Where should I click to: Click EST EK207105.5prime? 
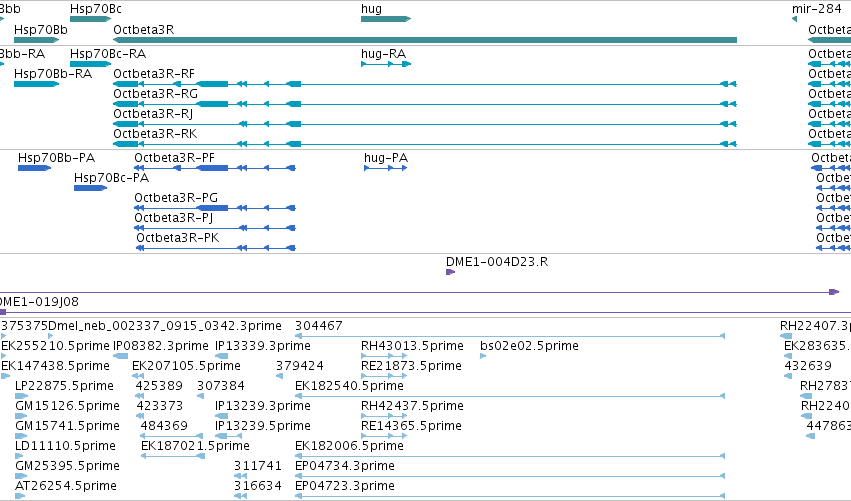tap(186, 366)
